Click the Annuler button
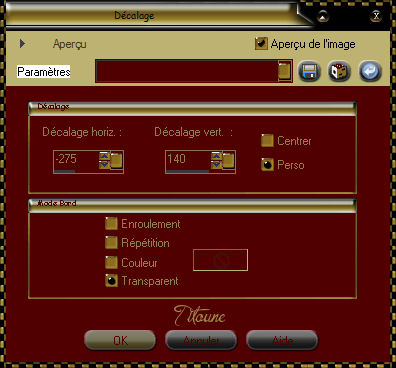396x368 pixels. coord(201,340)
